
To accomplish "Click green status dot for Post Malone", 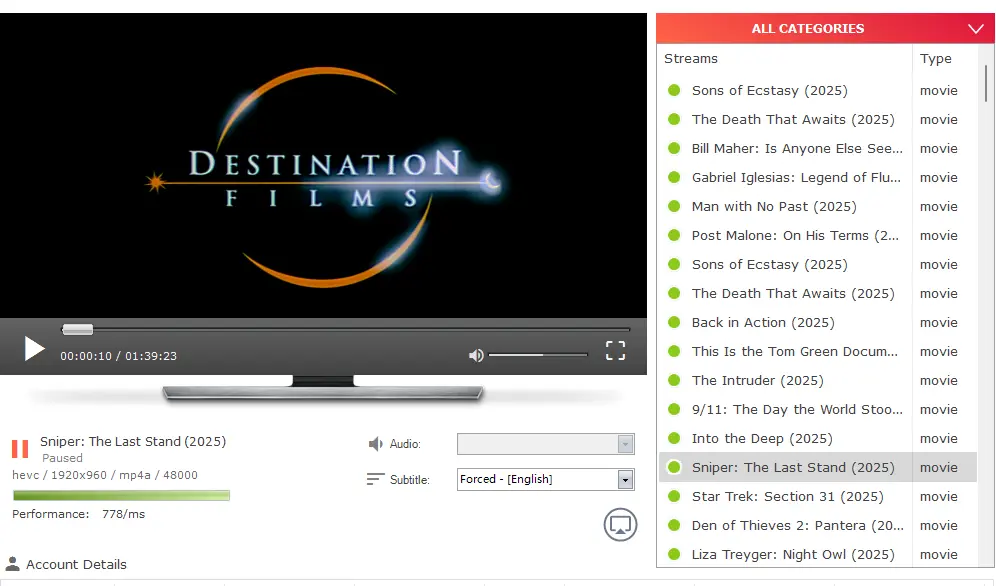I will click(674, 235).
